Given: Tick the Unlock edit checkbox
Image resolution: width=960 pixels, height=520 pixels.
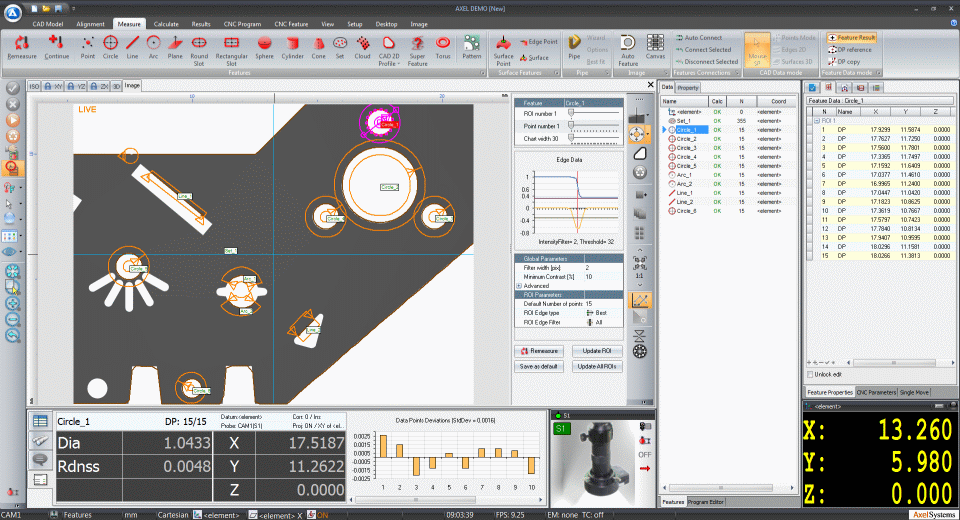Looking at the screenshot, I should 811,374.
